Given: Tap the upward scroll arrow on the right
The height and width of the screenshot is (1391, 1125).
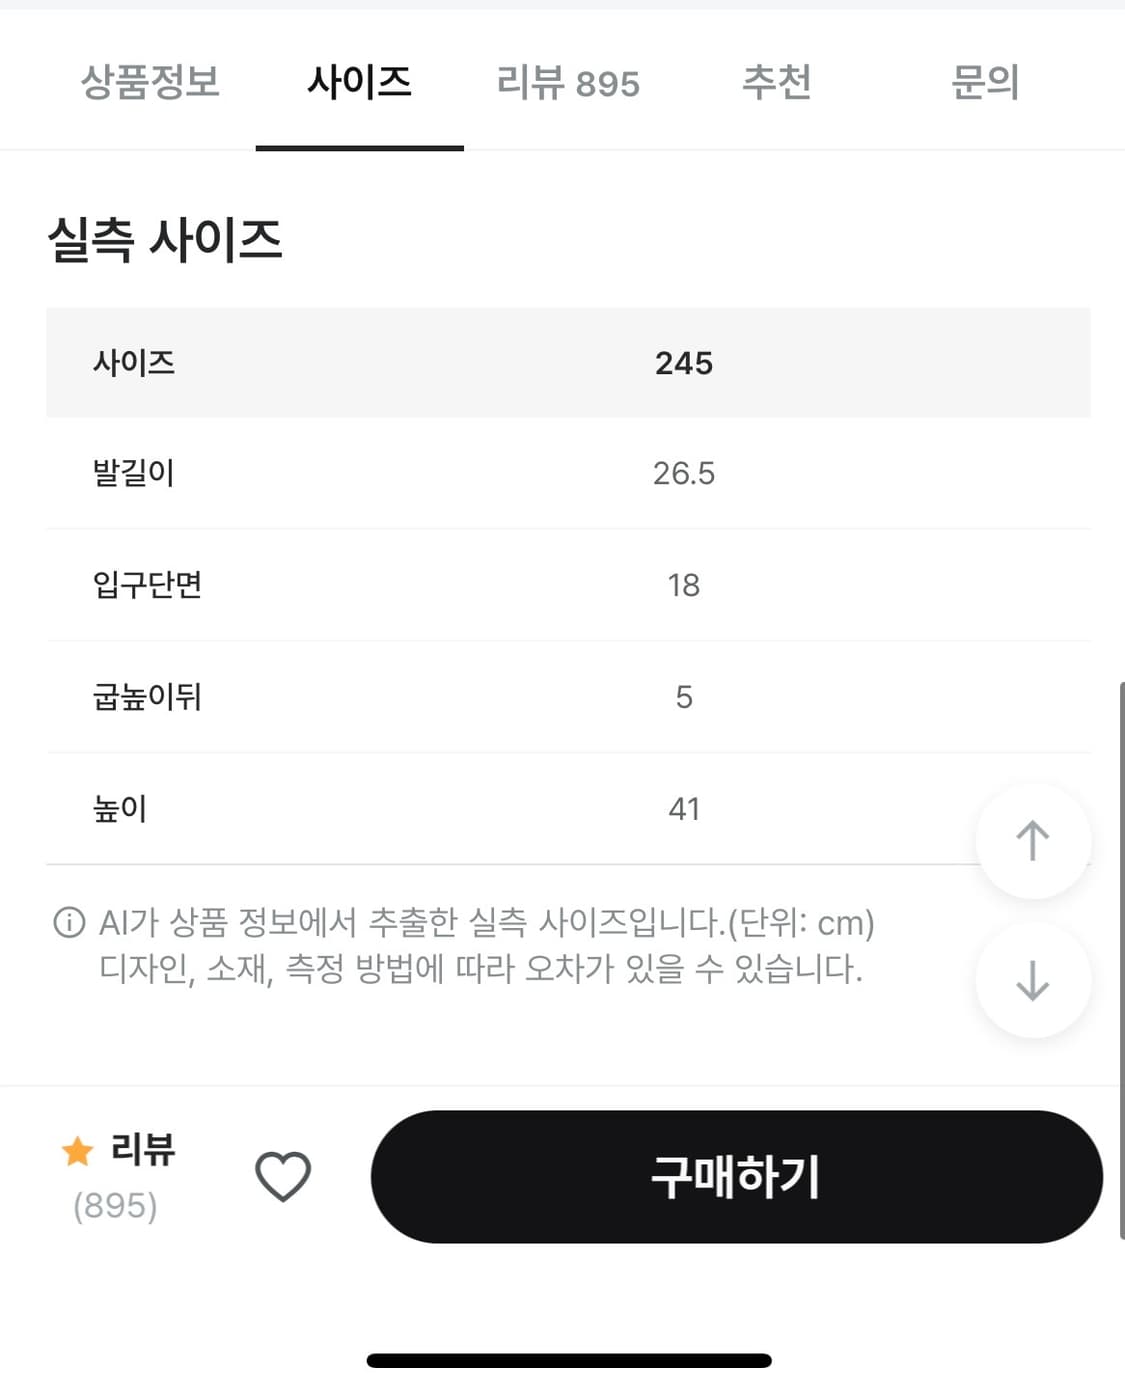Looking at the screenshot, I should coord(1033,842).
